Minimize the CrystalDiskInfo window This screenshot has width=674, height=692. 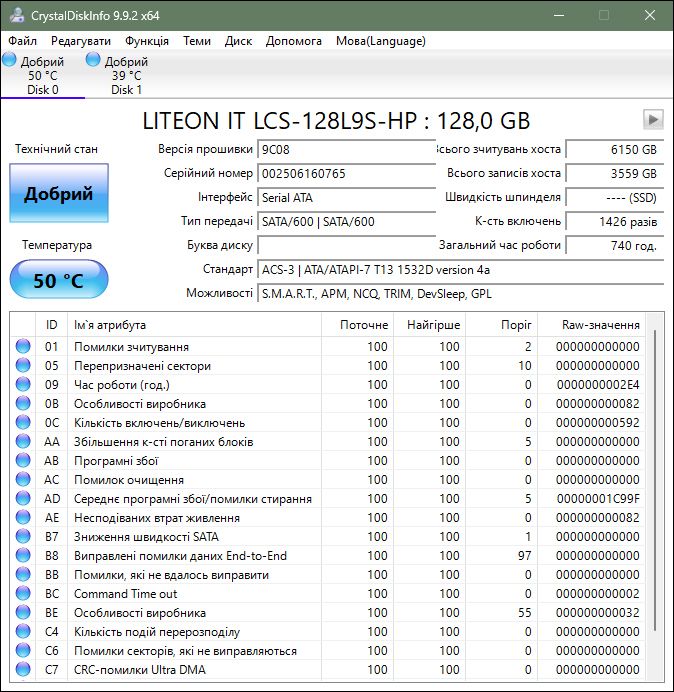click(559, 15)
